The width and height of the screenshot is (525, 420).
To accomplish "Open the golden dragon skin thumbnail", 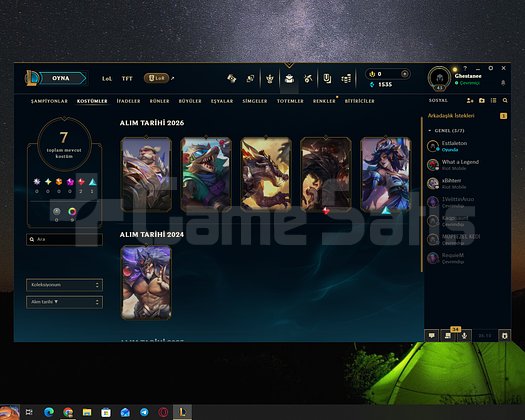I will tap(266, 174).
